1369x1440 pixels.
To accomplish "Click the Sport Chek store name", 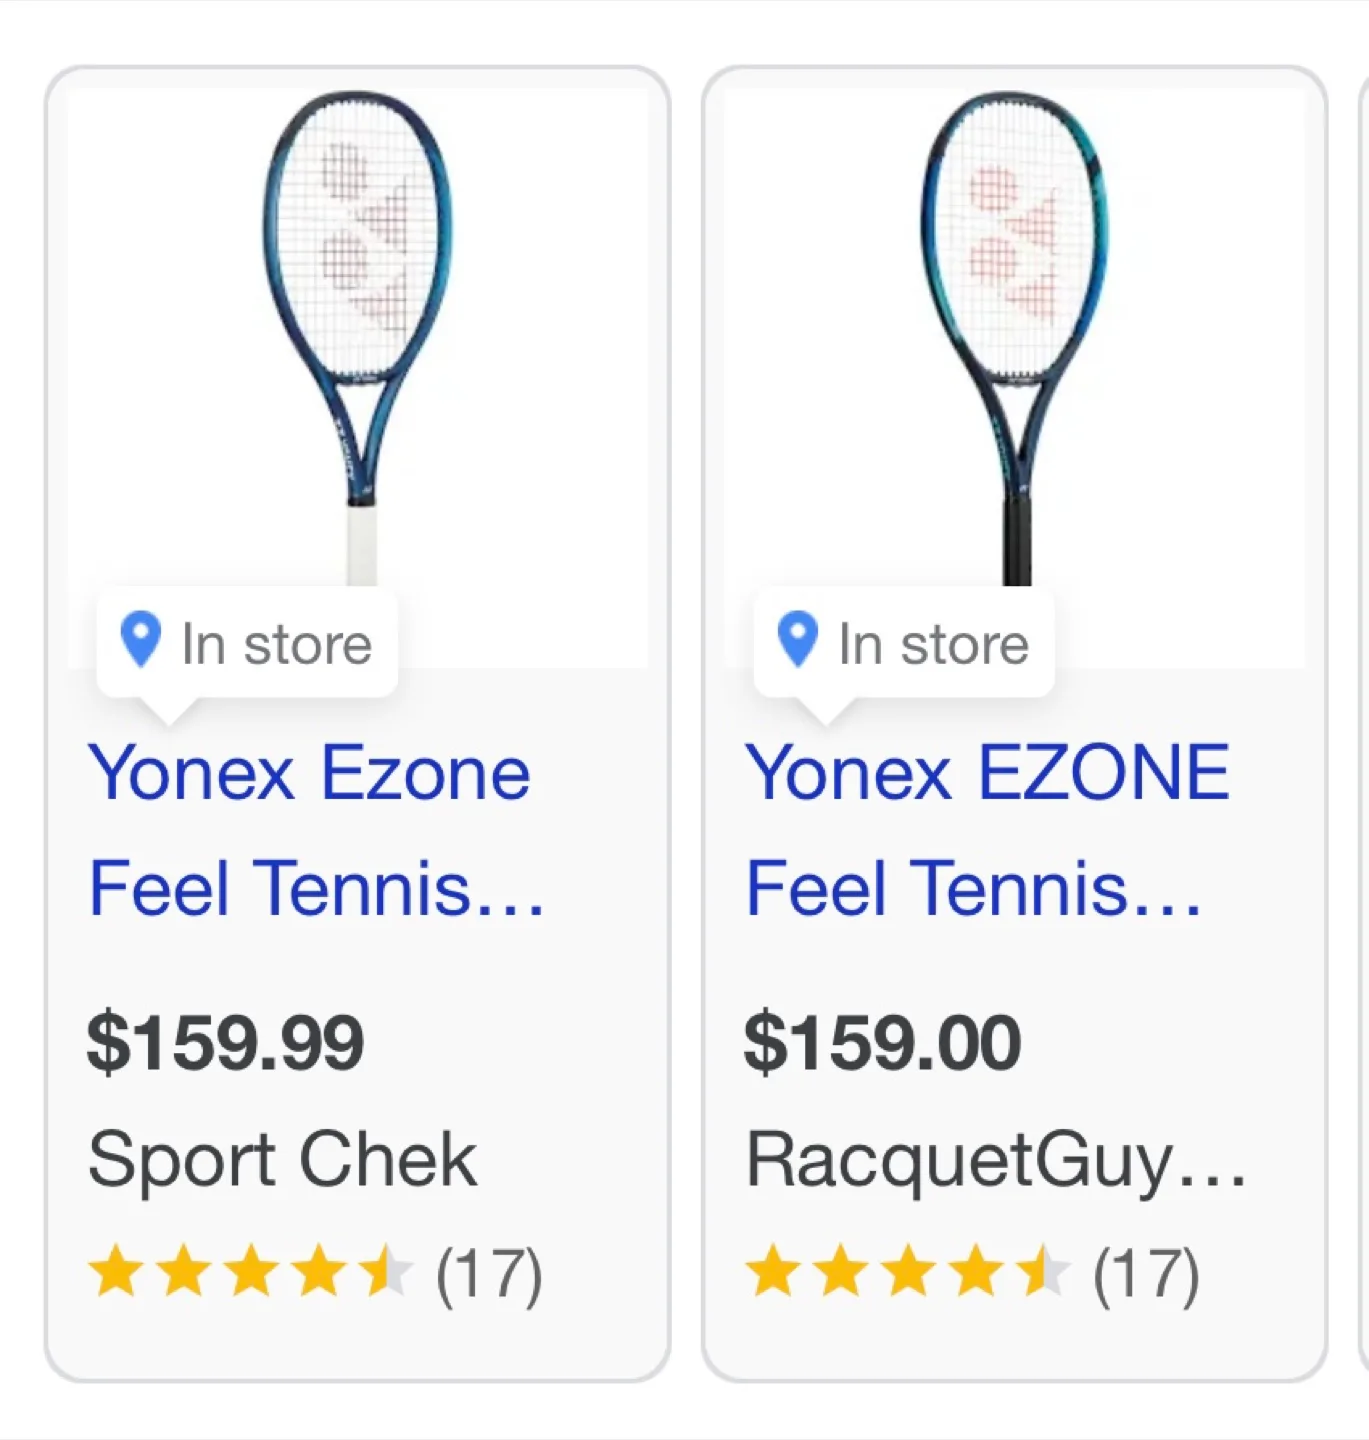I will (281, 1158).
